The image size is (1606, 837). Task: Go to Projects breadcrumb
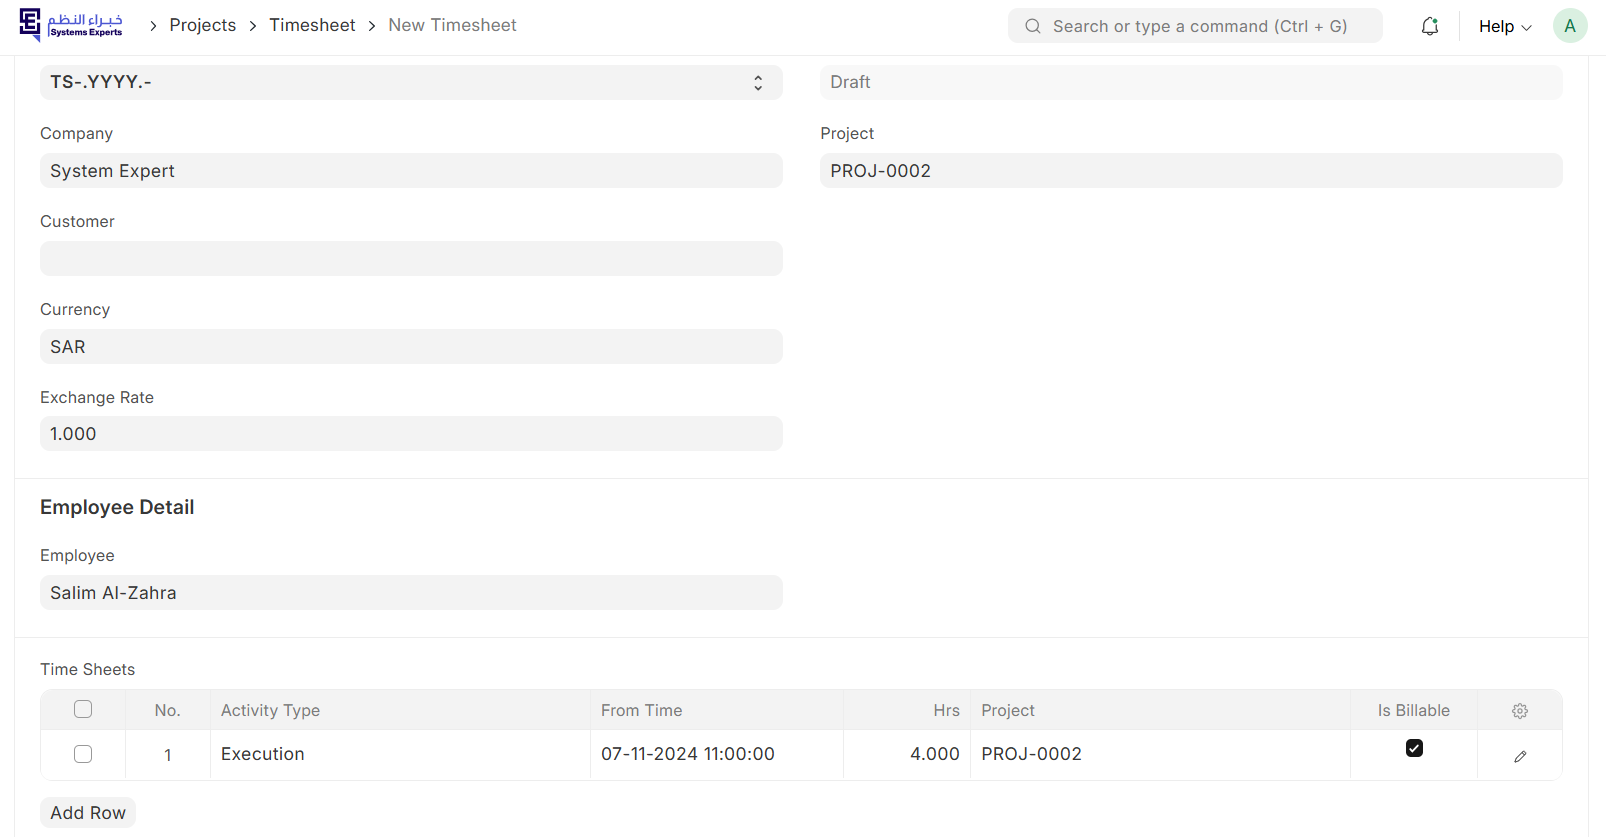[x=203, y=25]
